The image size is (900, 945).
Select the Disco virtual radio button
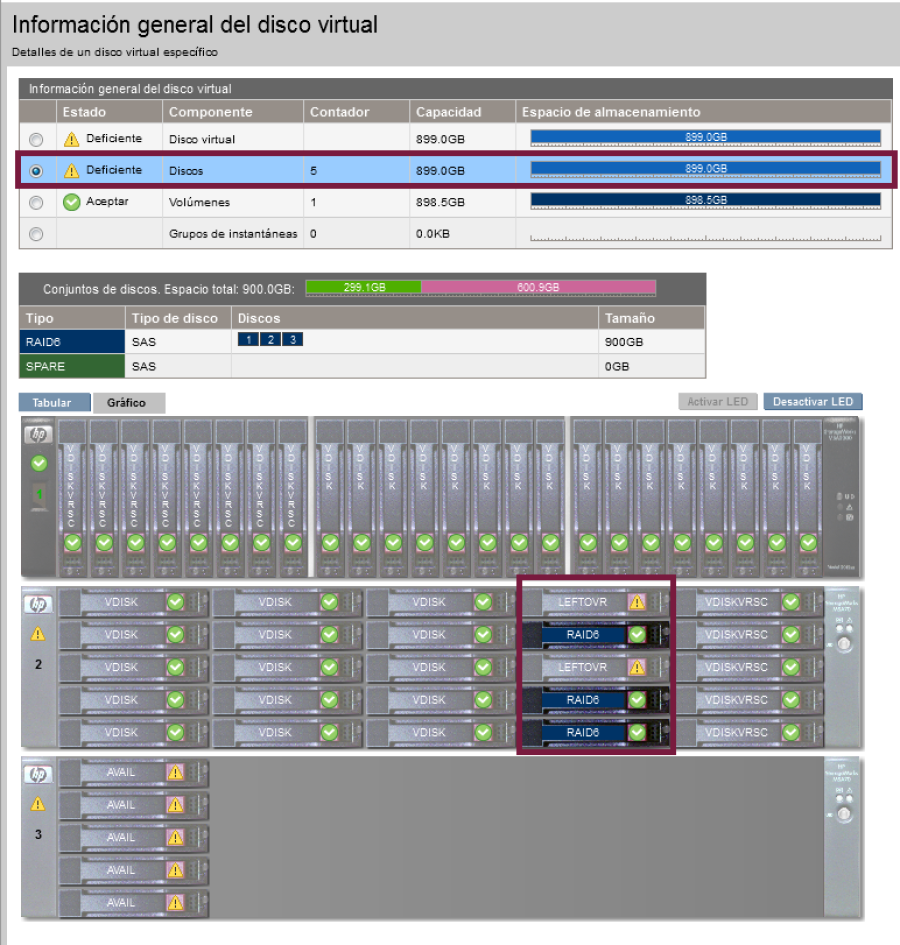point(37,139)
